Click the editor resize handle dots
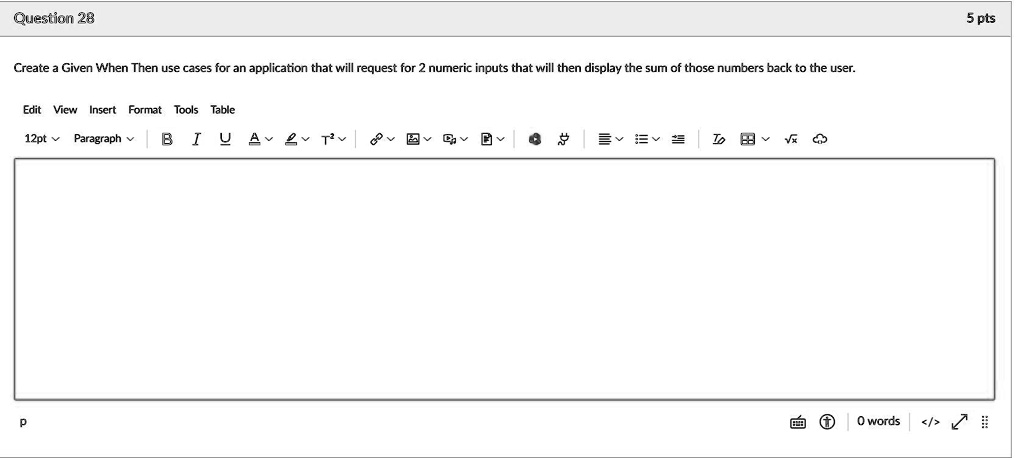The width and height of the screenshot is (1016, 458). point(985,422)
